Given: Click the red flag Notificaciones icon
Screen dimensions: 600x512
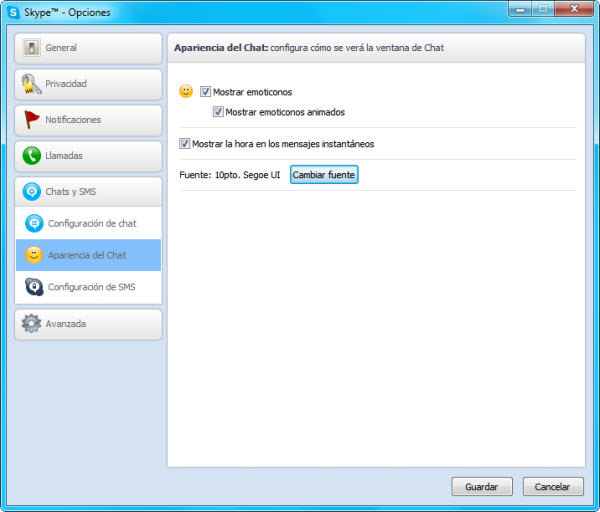Looking at the screenshot, I should point(31,119).
